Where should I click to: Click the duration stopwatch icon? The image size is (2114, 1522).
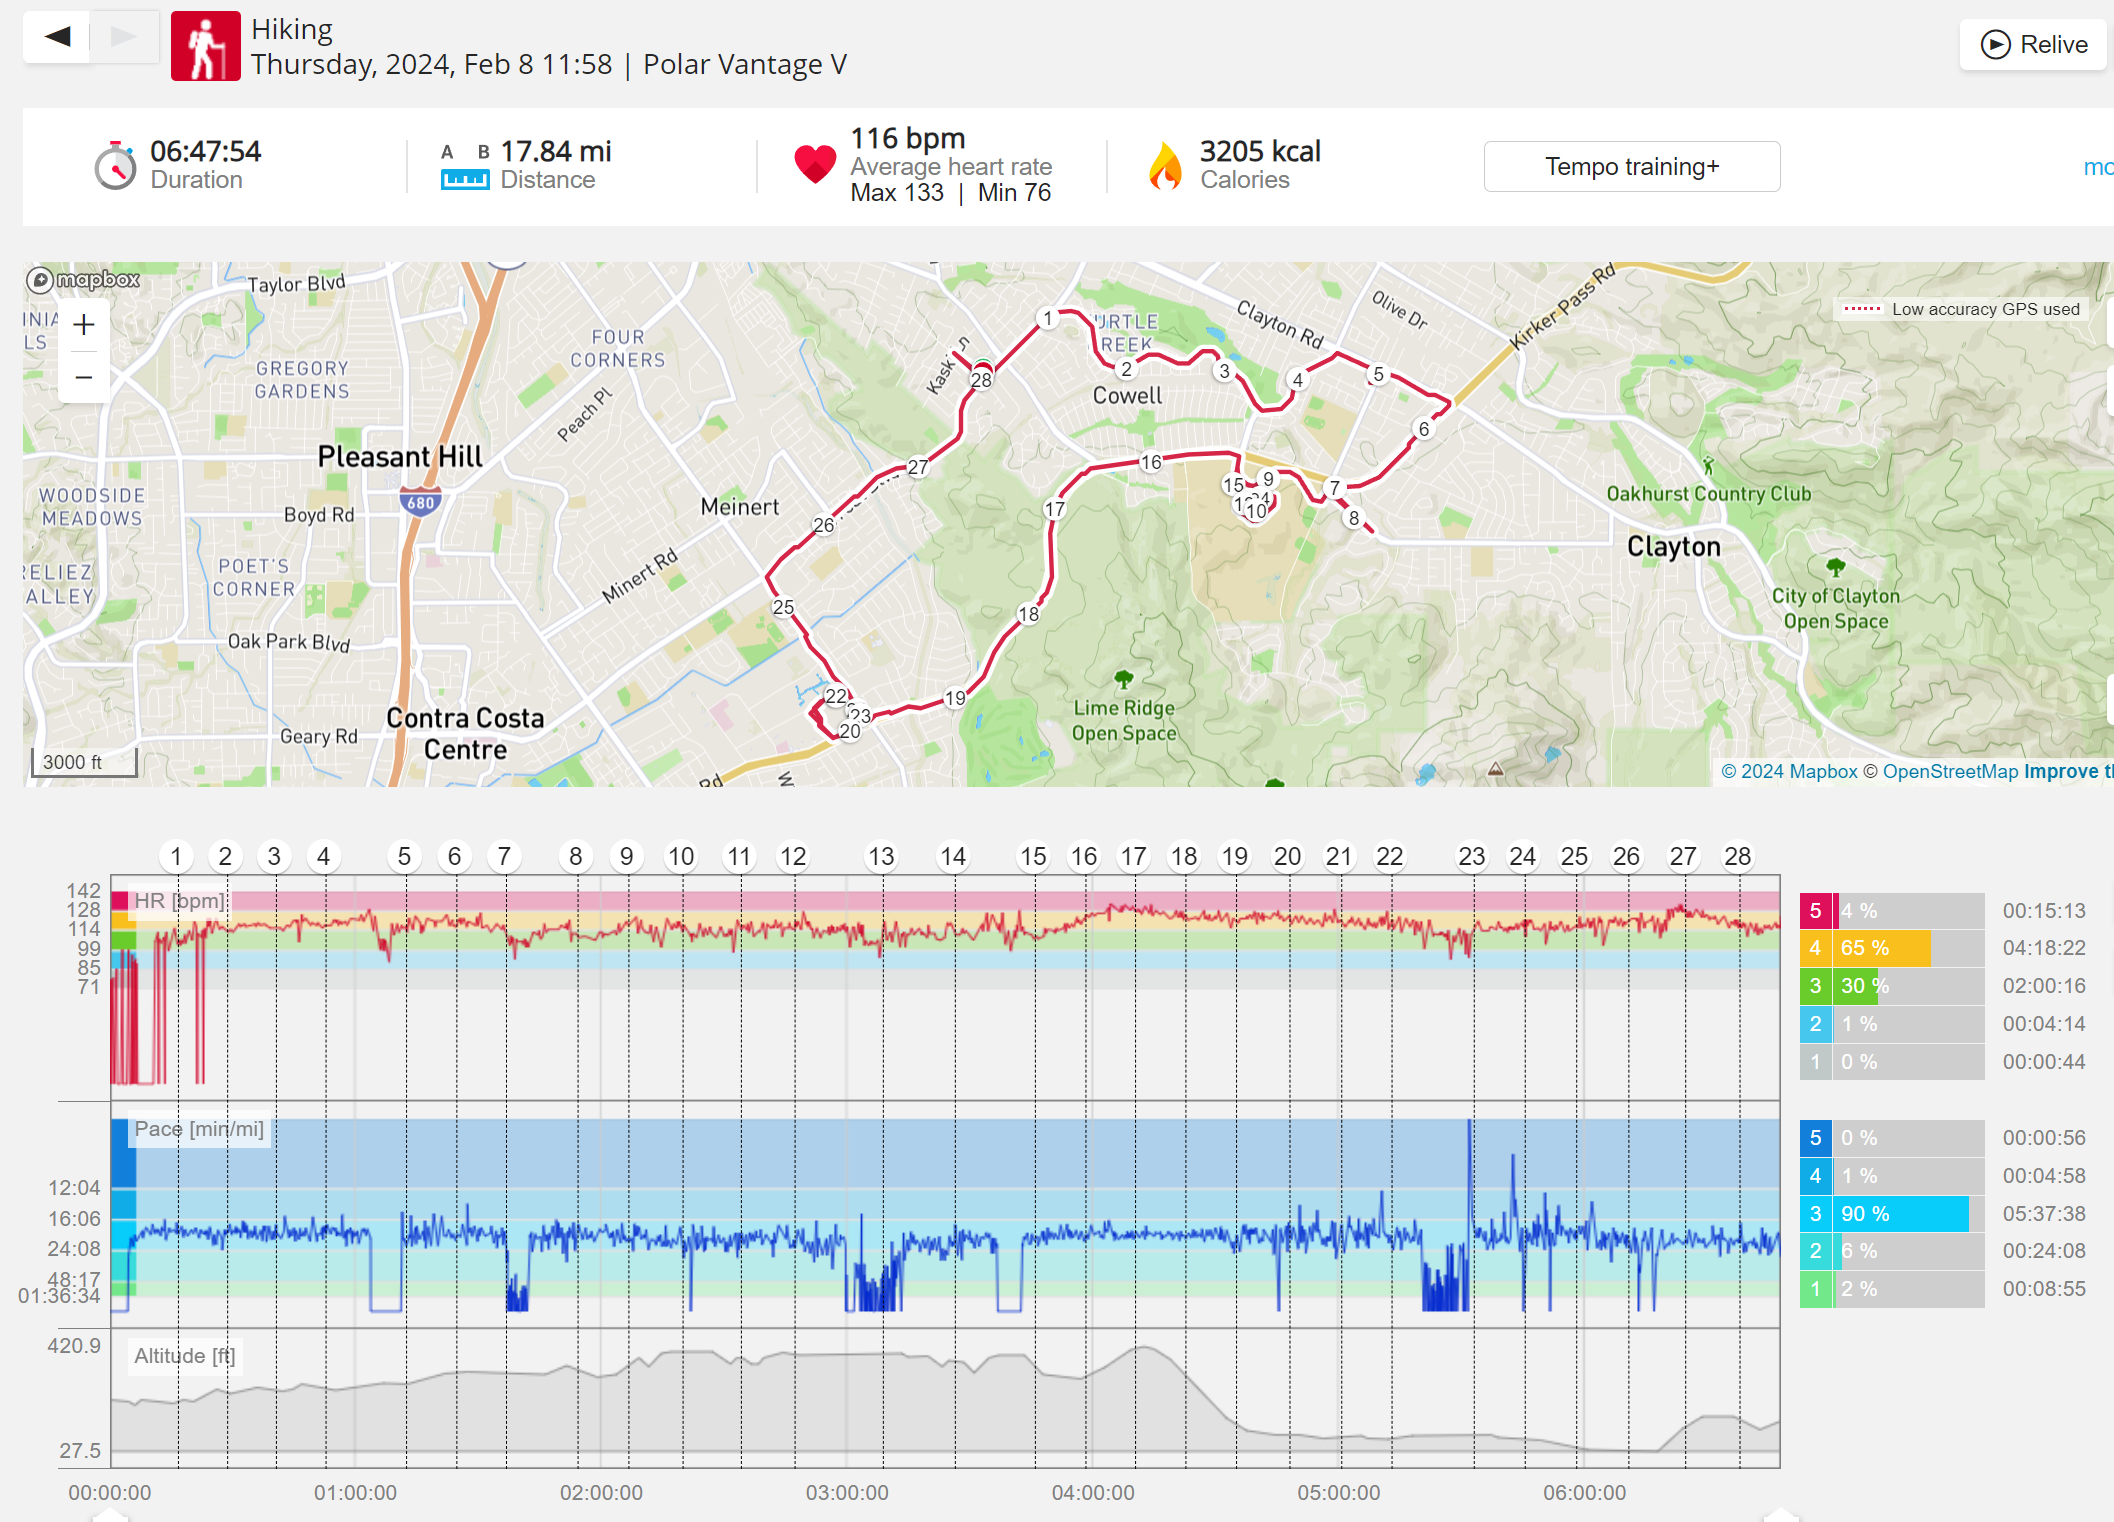pyautogui.click(x=116, y=166)
